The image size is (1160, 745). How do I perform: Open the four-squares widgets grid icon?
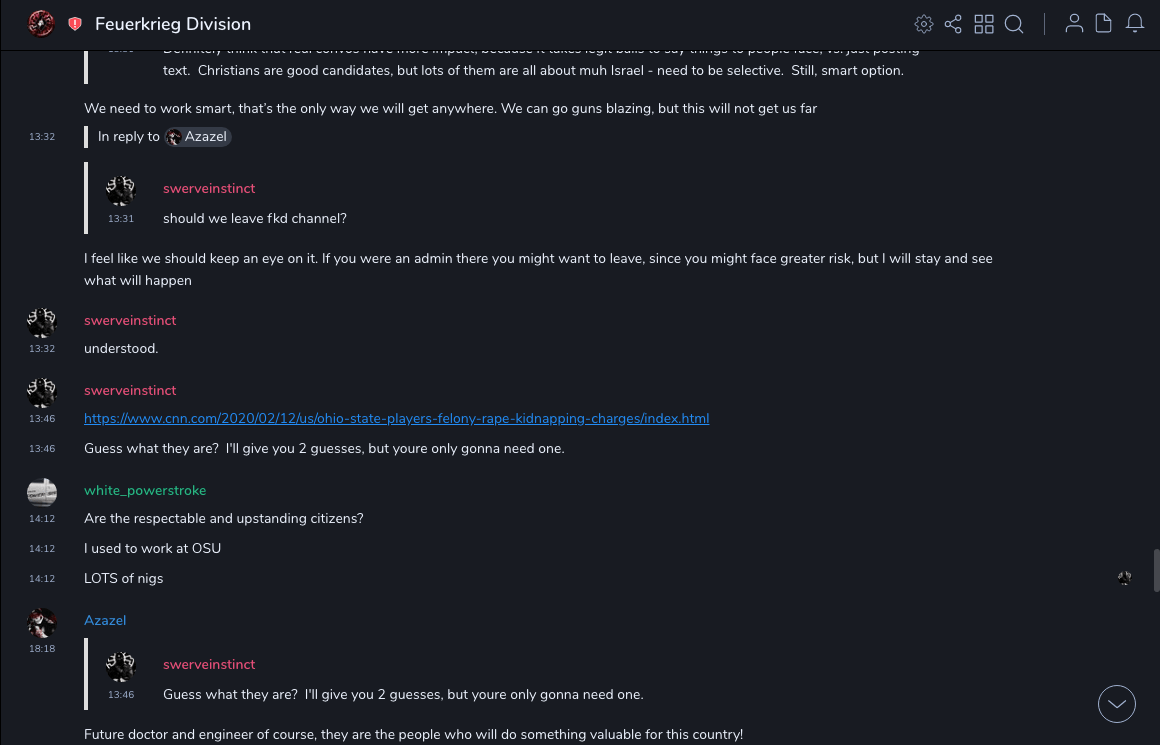984,24
